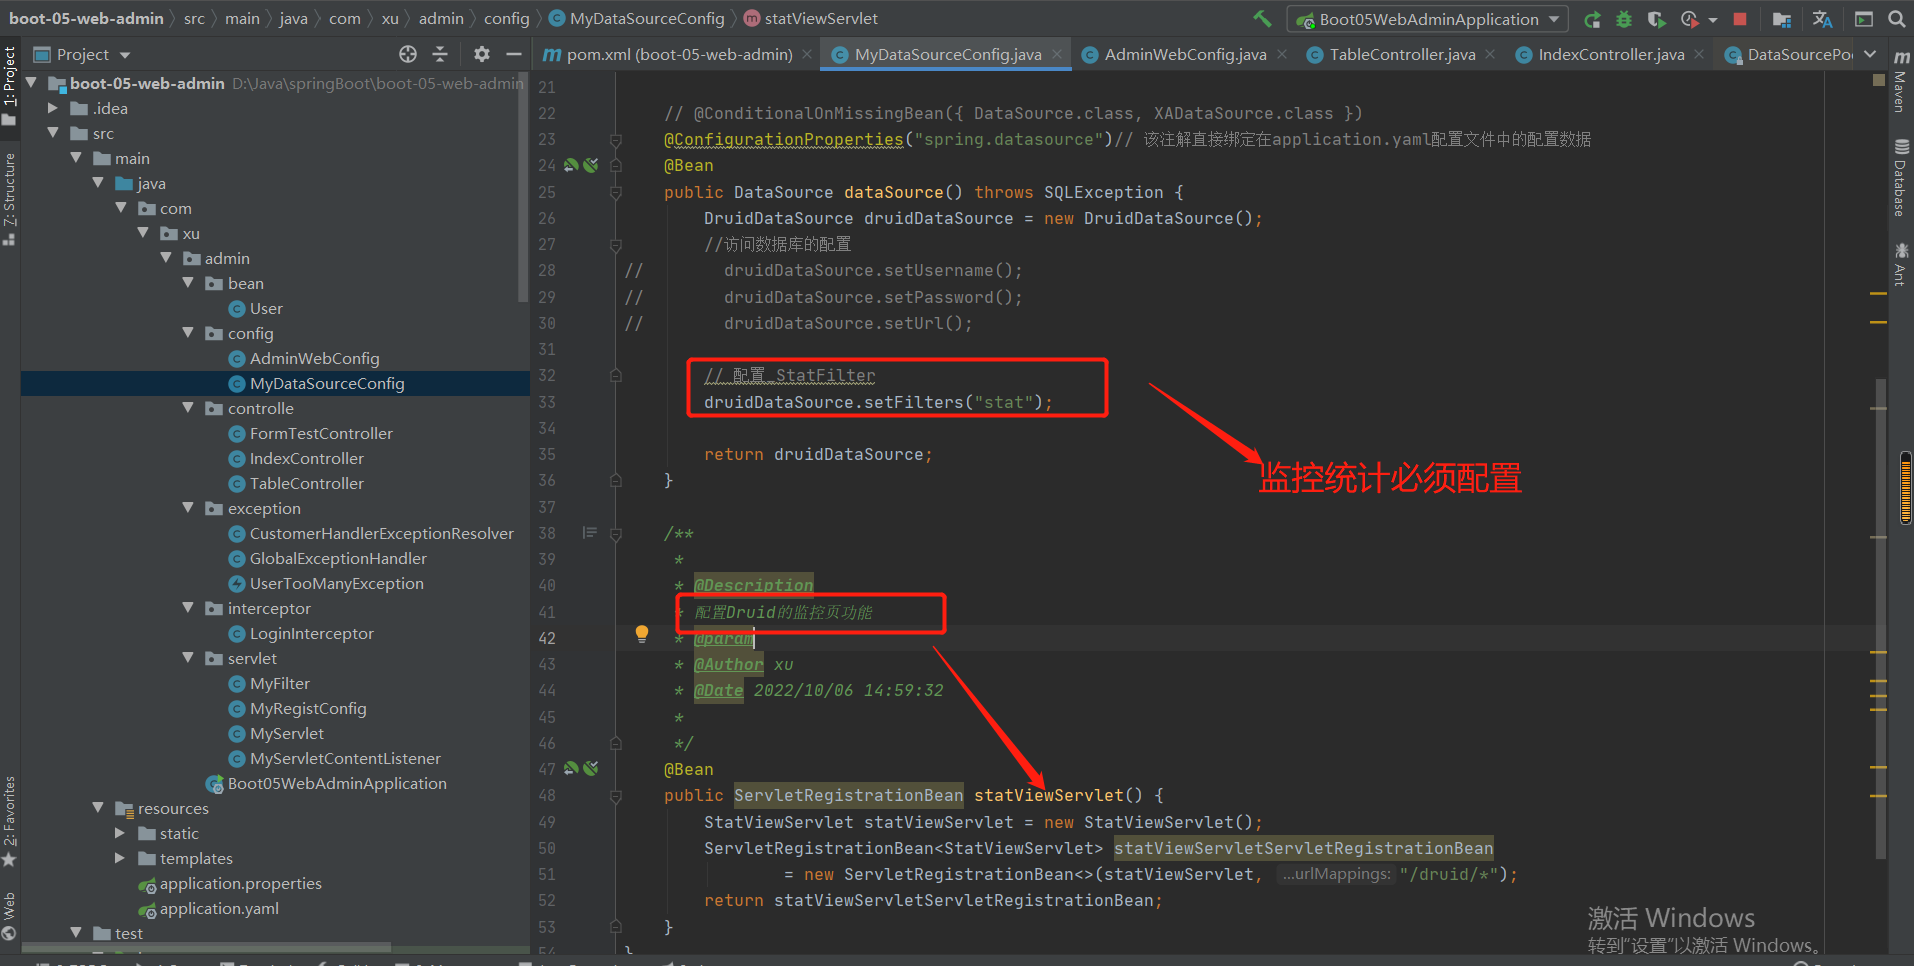This screenshot has height=966, width=1914.
Task: Switch to the IndexController.java tab
Action: (x=1610, y=54)
